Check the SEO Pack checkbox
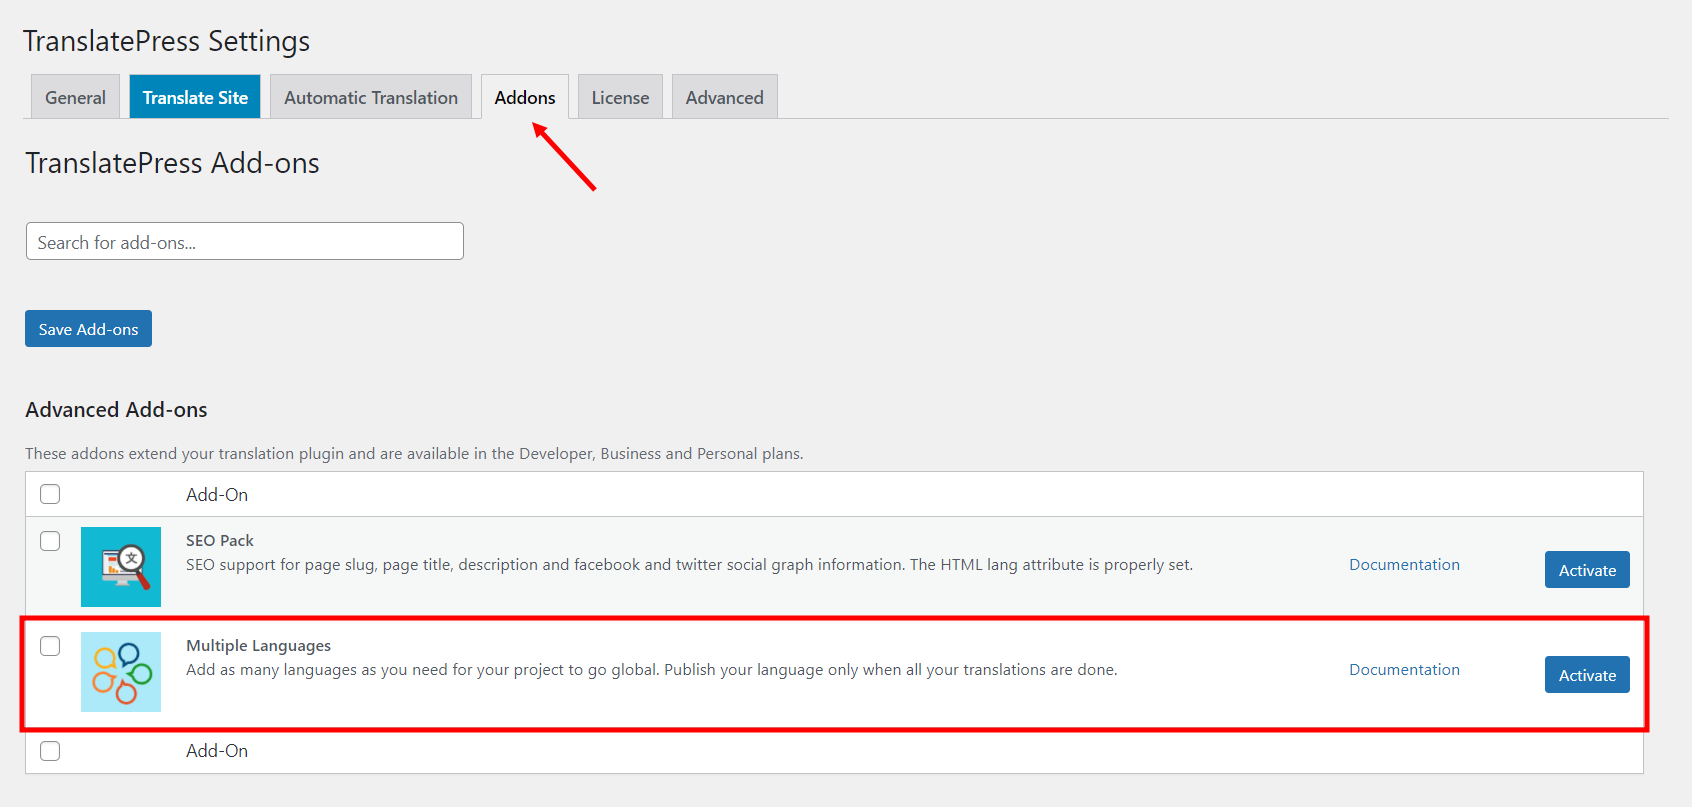This screenshot has width=1692, height=807. click(50, 541)
